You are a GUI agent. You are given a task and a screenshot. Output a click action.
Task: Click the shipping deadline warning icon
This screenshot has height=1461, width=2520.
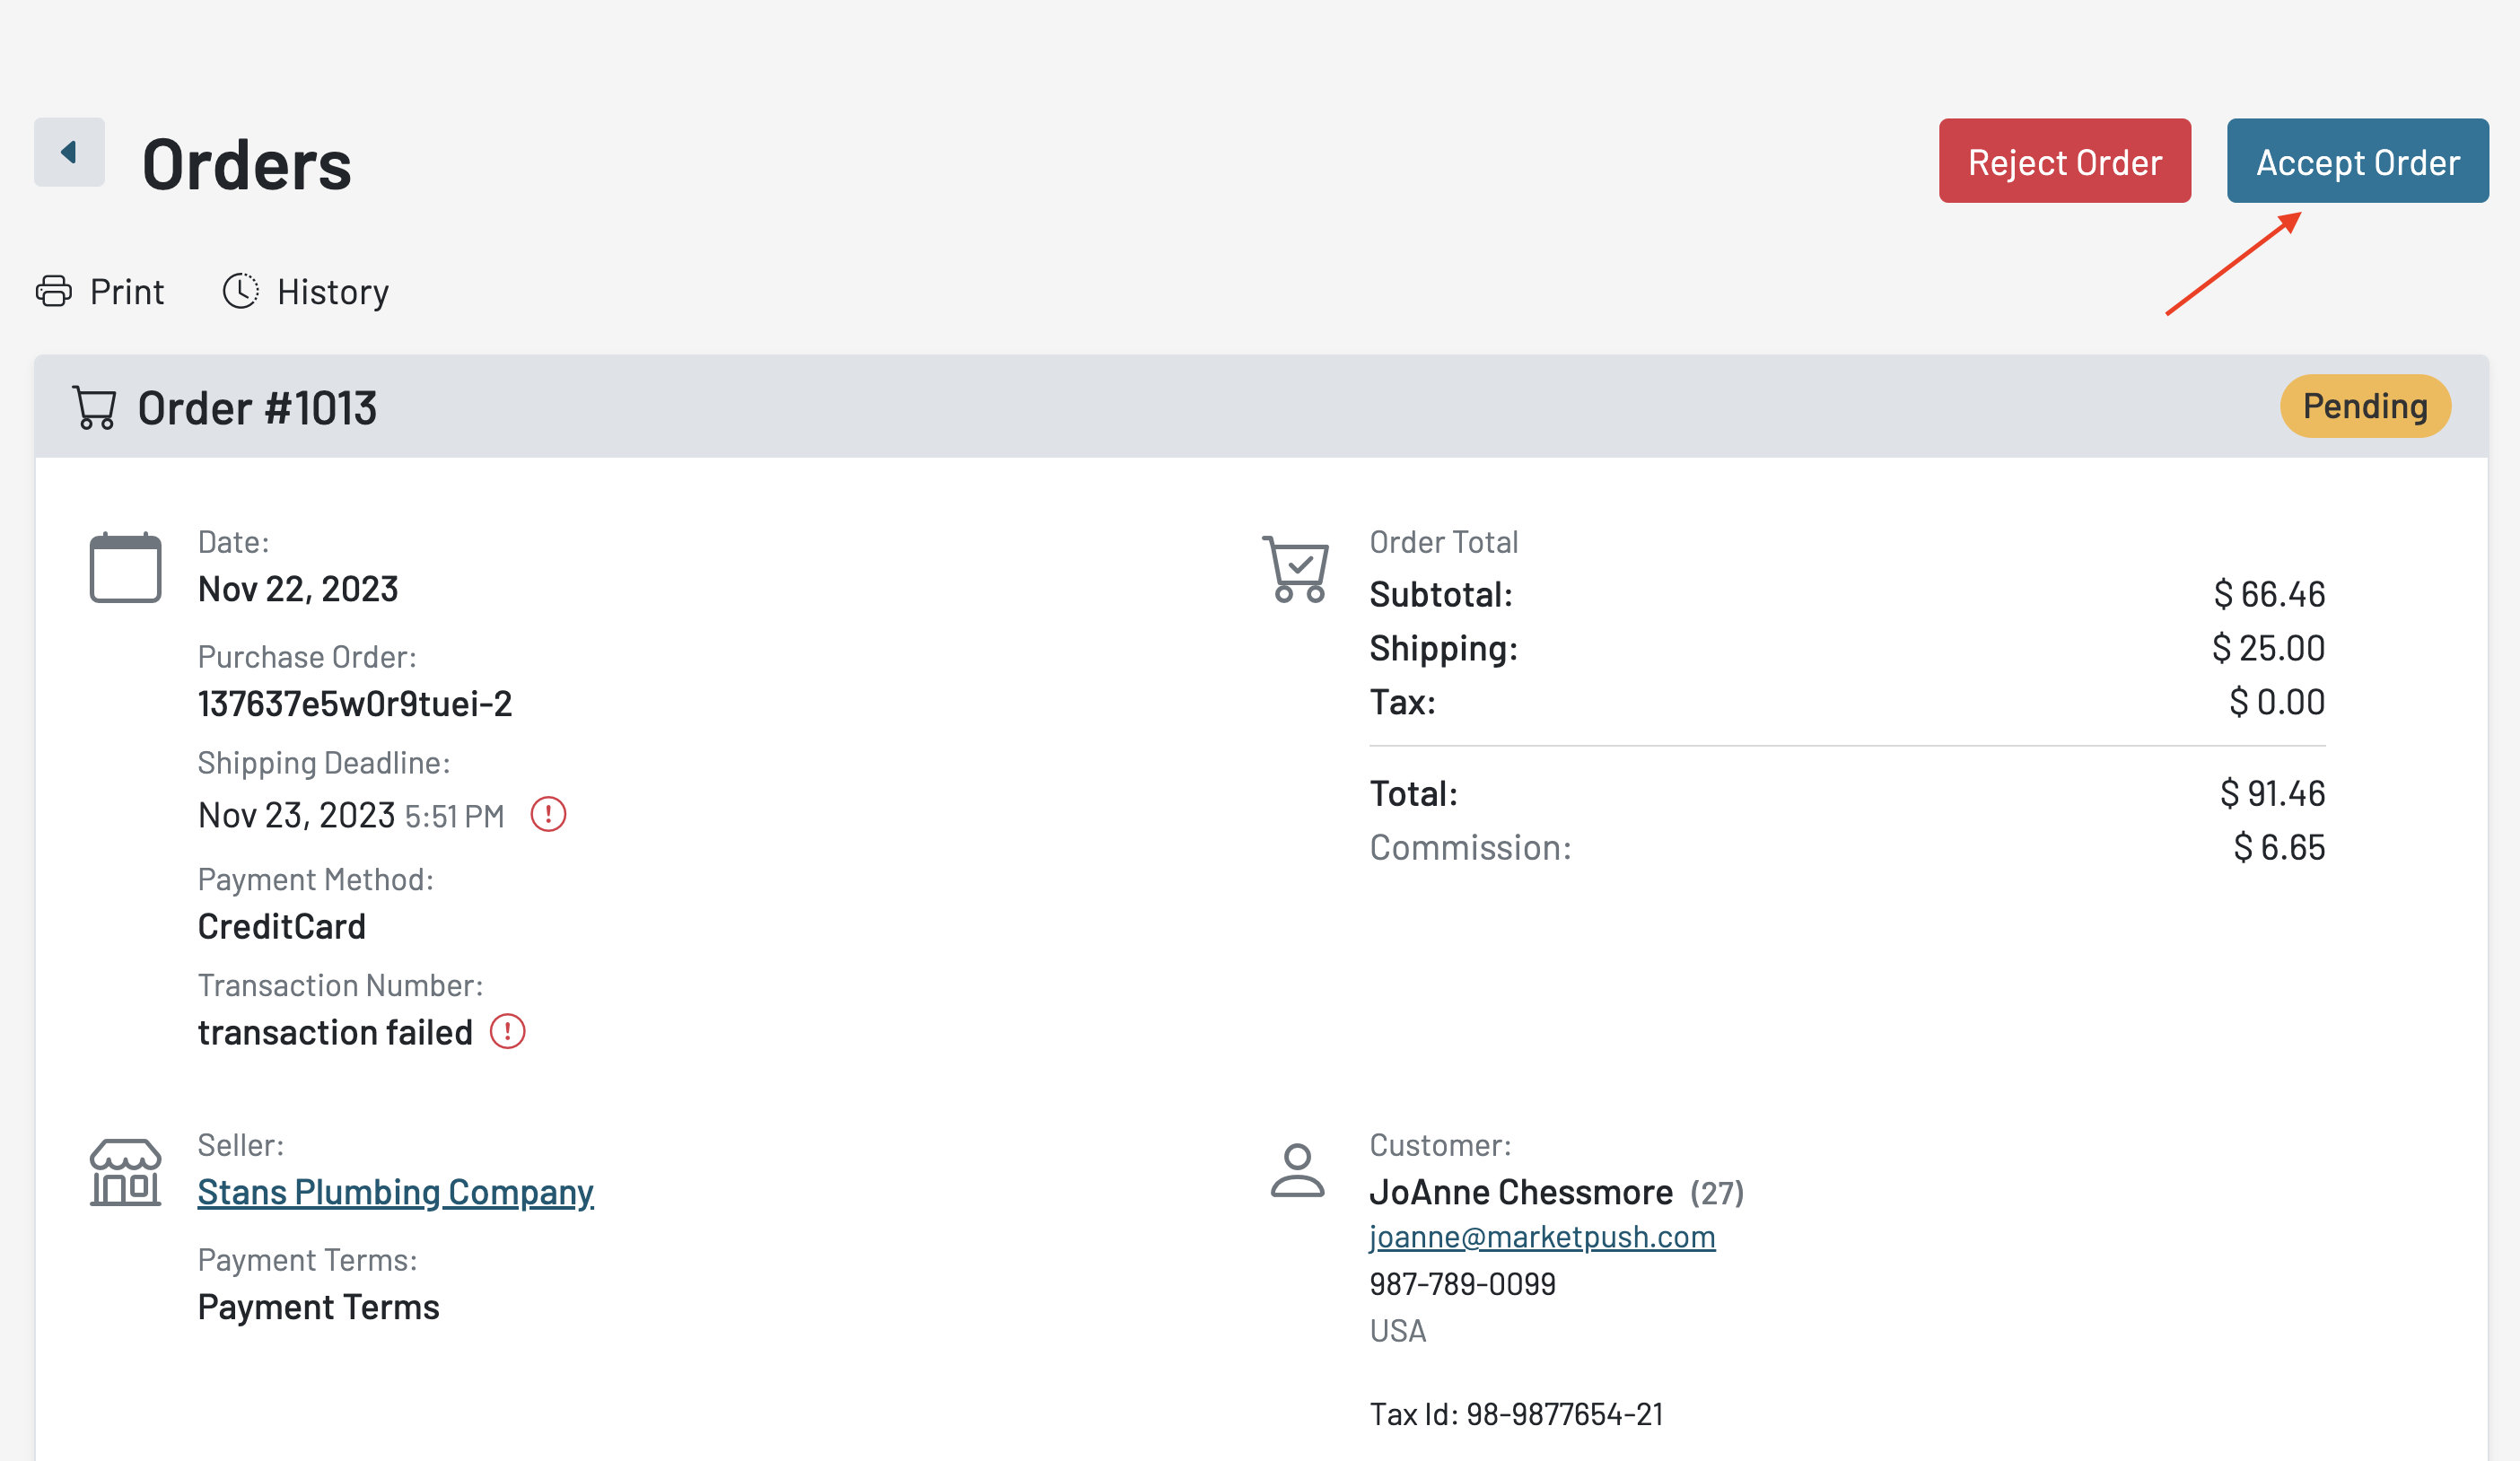(x=548, y=814)
